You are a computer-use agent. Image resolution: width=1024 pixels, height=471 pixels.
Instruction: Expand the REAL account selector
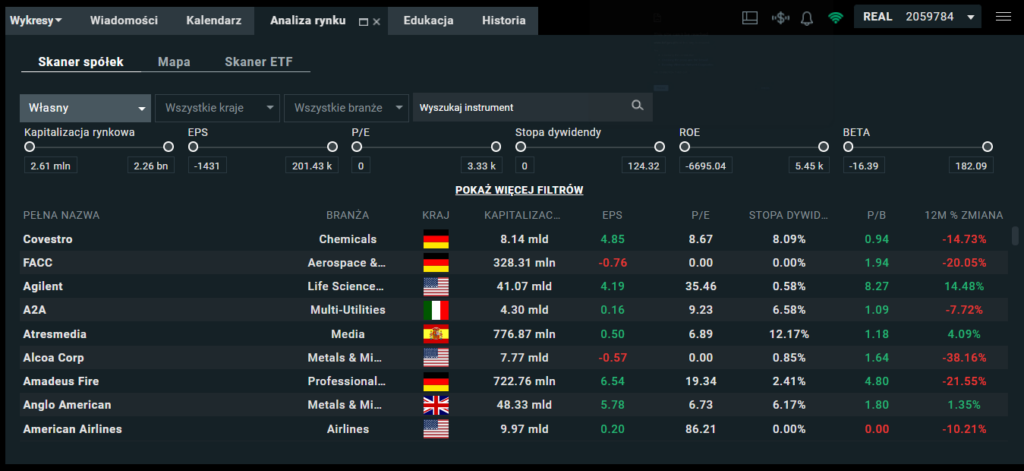pos(918,17)
